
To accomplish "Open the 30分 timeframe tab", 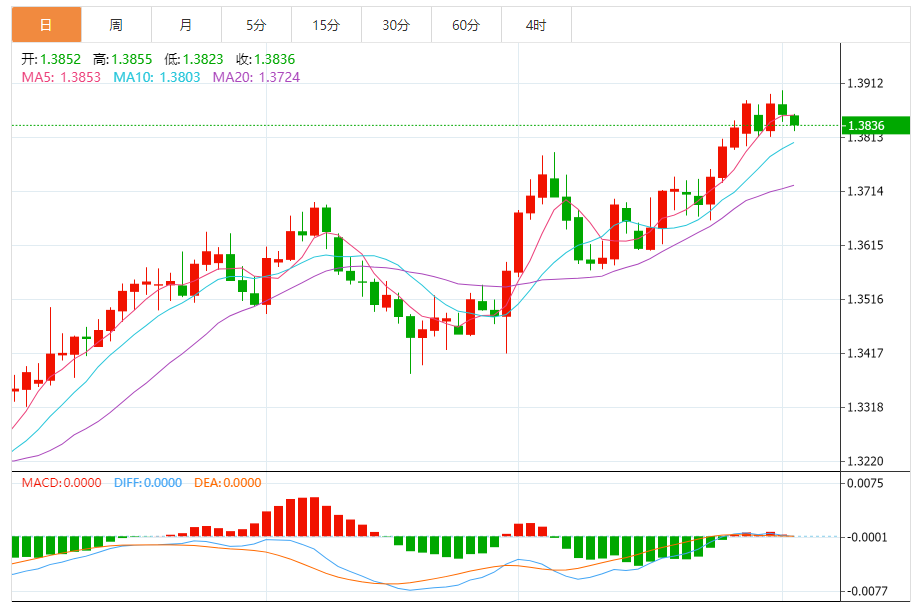I will coord(396,25).
